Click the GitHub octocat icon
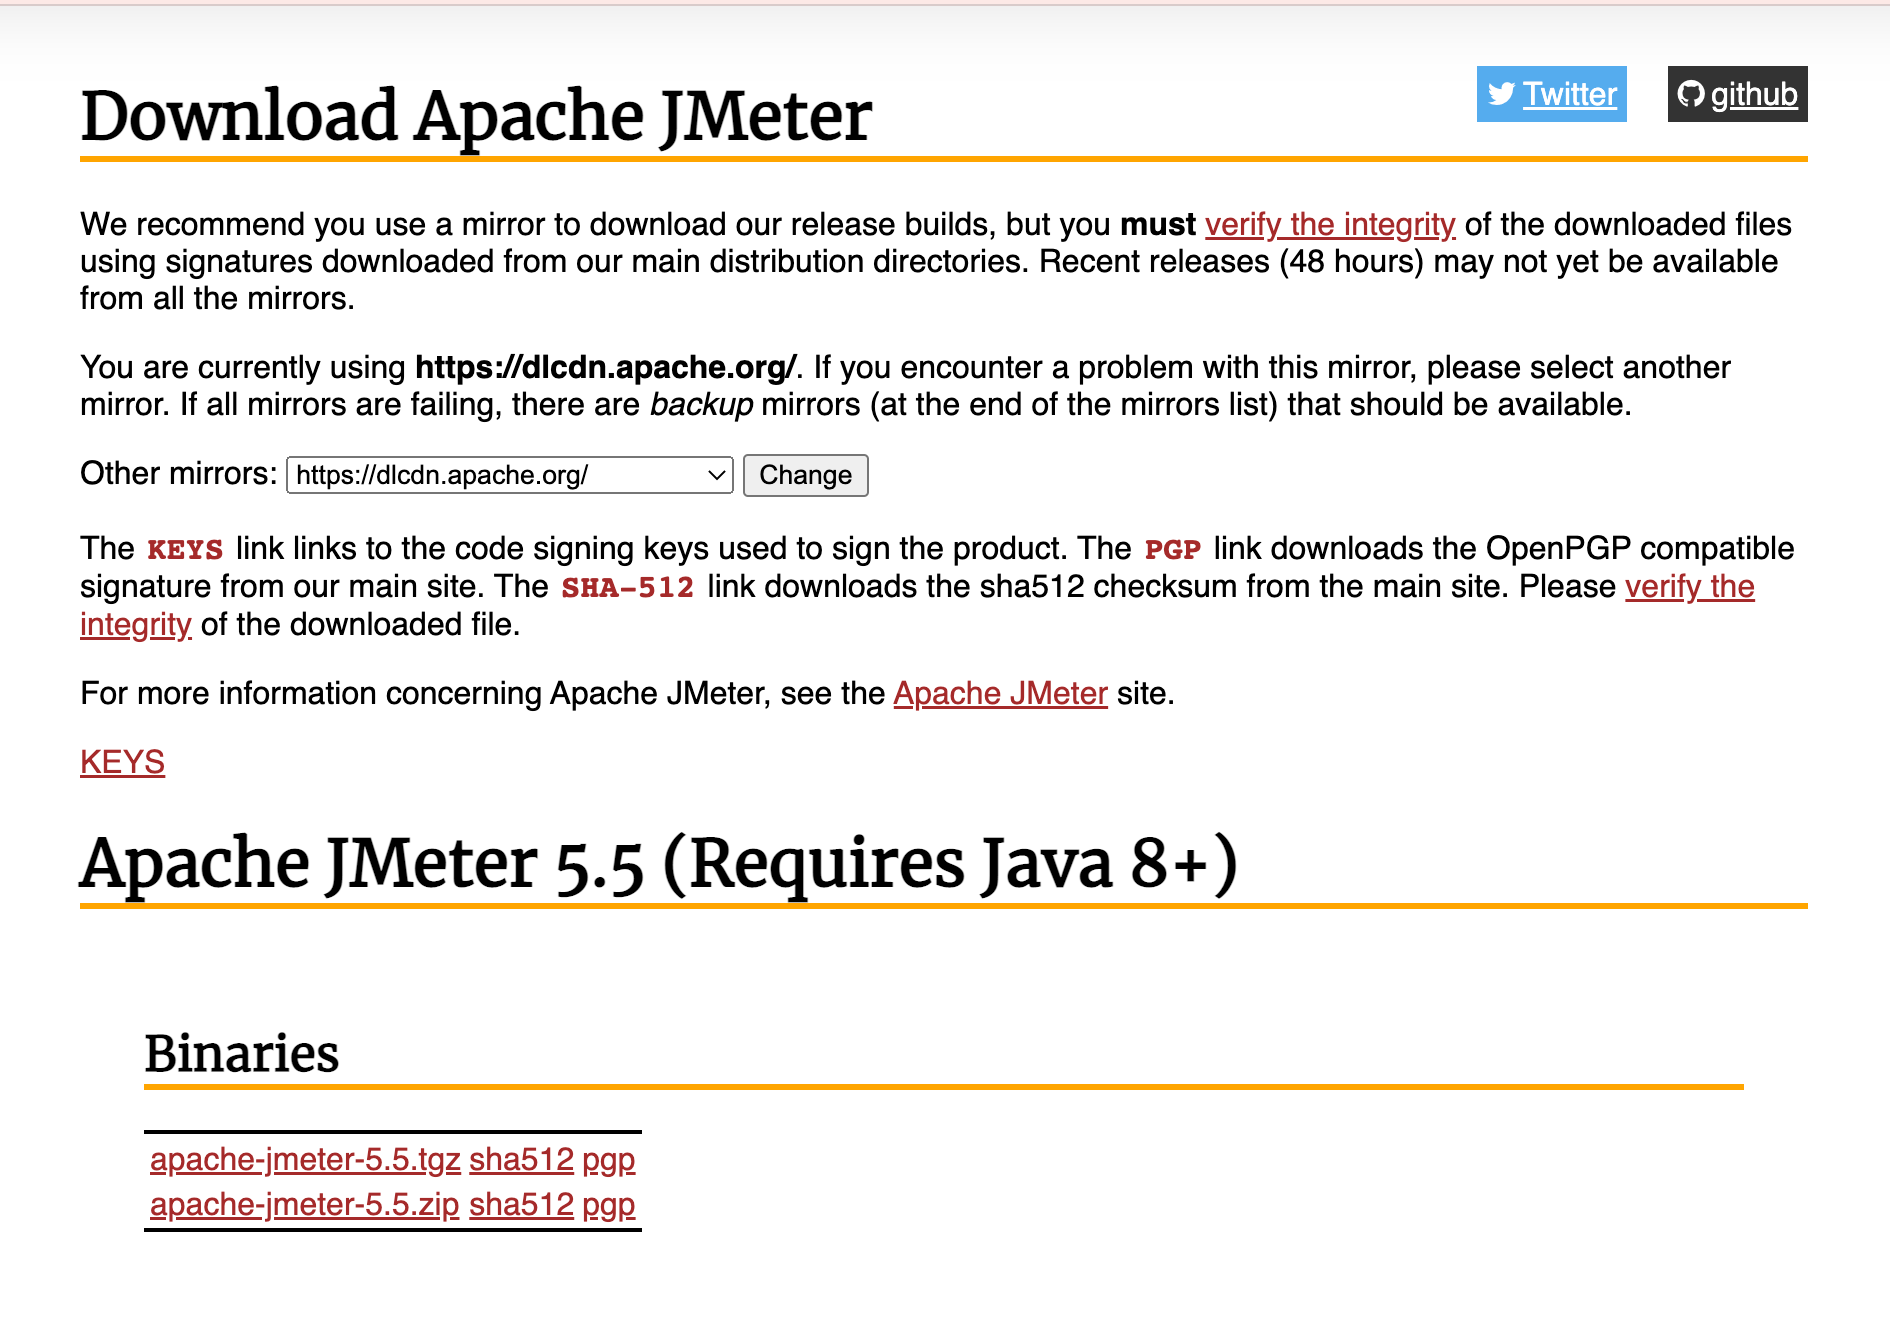Image resolution: width=1890 pixels, height=1320 pixels. click(x=1692, y=95)
